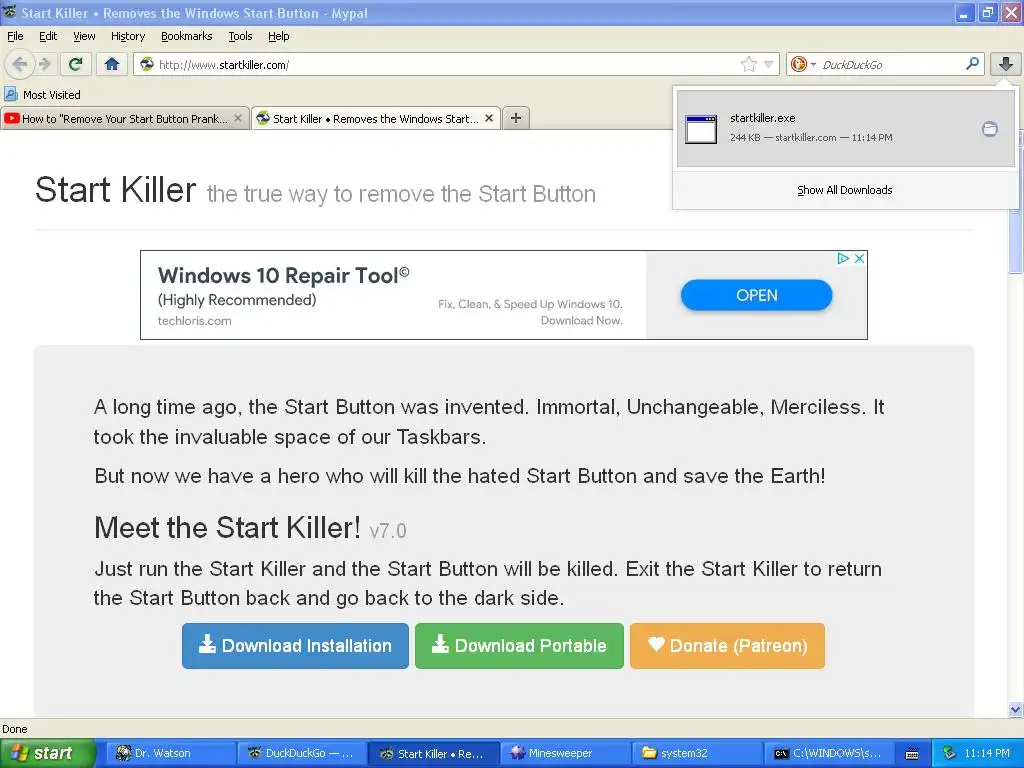This screenshot has height=768, width=1024.
Task: Open a new tab with plus button
Action: (x=516, y=118)
